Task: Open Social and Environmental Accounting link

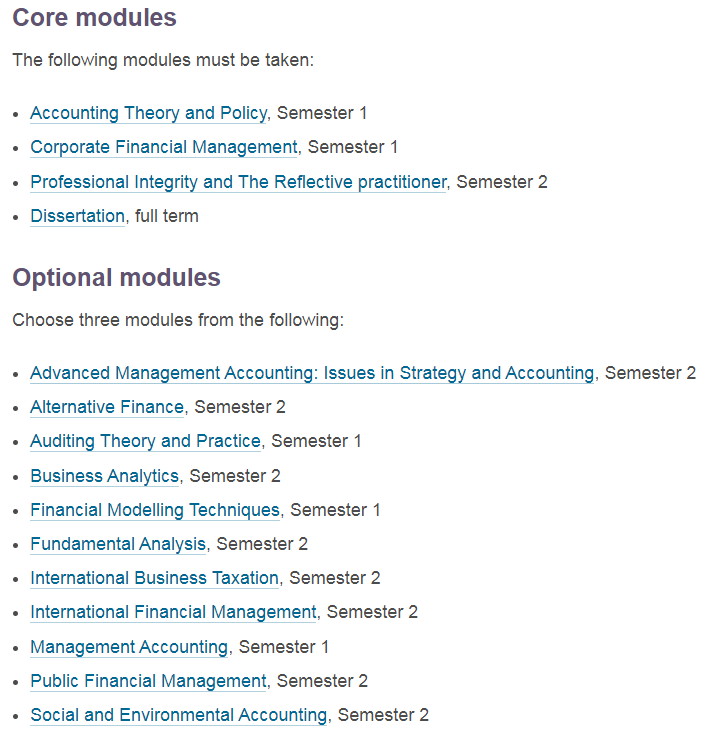Action: (179, 715)
